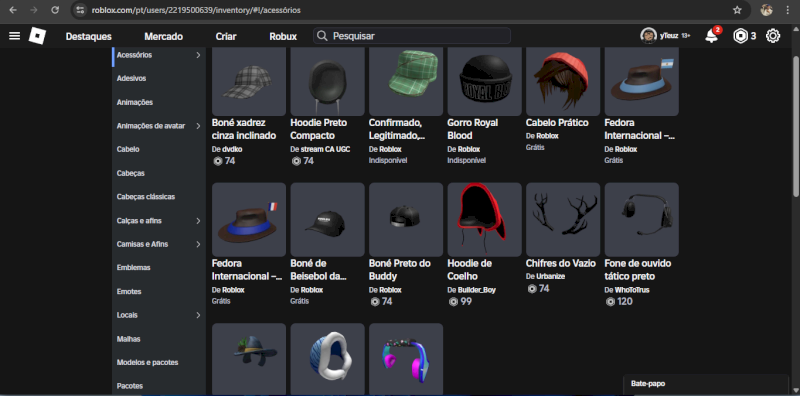This screenshot has height=396, width=800.
Task: Select Cabeças clássicas in sidebar
Action: (146, 196)
